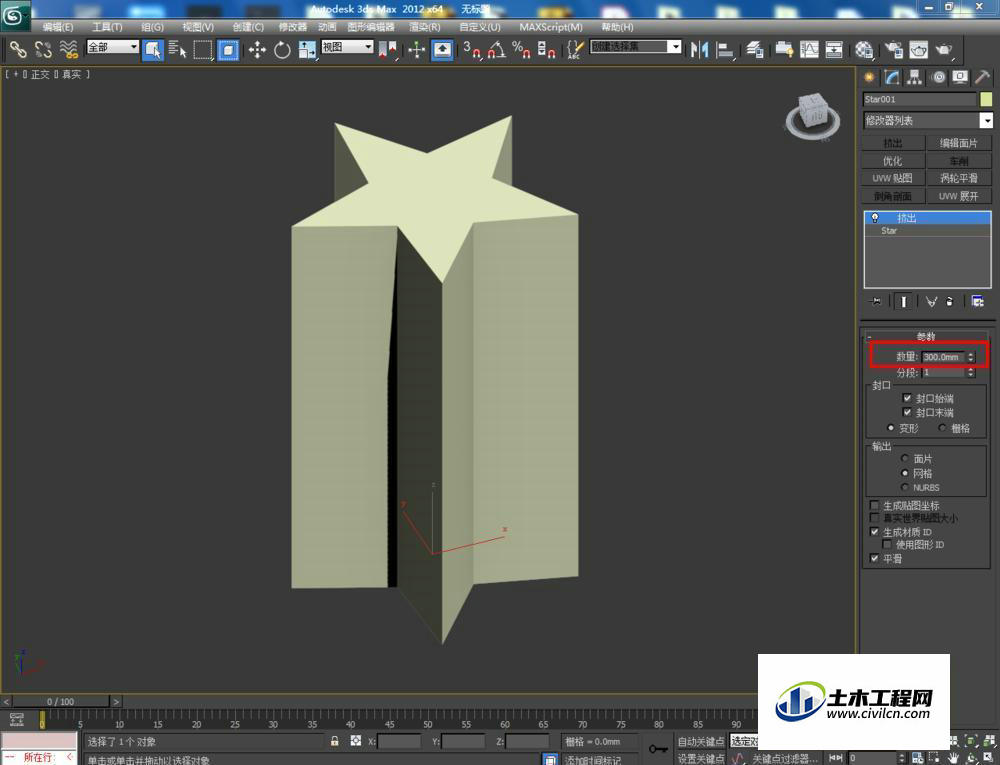Screen dimensions: 1000x765
Task: Click the Bind to Space Warp icon
Action: (68, 49)
